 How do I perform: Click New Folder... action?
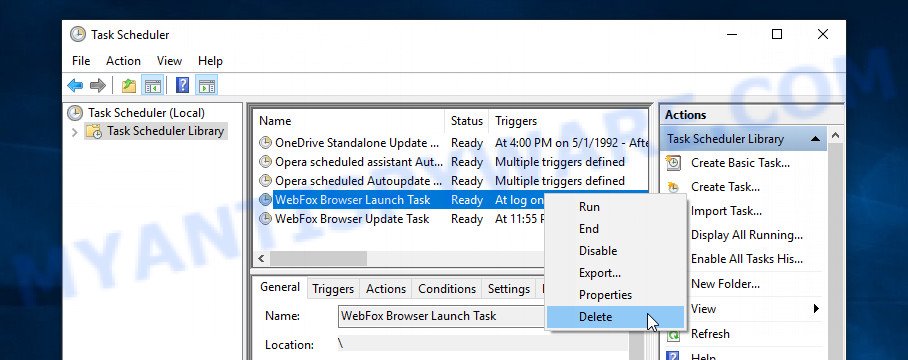pyautogui.click(x=725, y=284)
